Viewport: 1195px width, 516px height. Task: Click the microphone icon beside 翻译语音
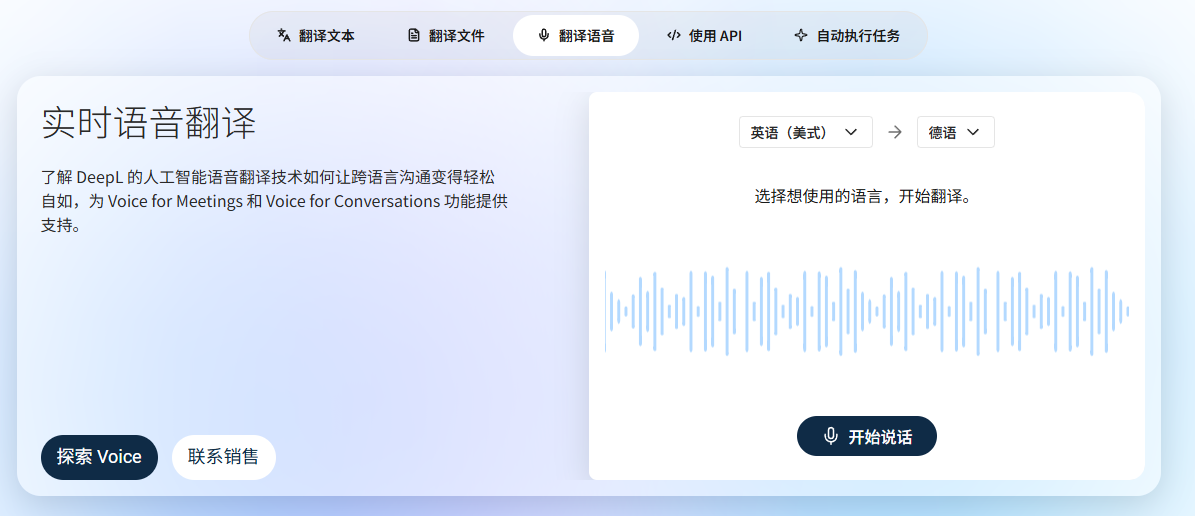tap(543, 35)
